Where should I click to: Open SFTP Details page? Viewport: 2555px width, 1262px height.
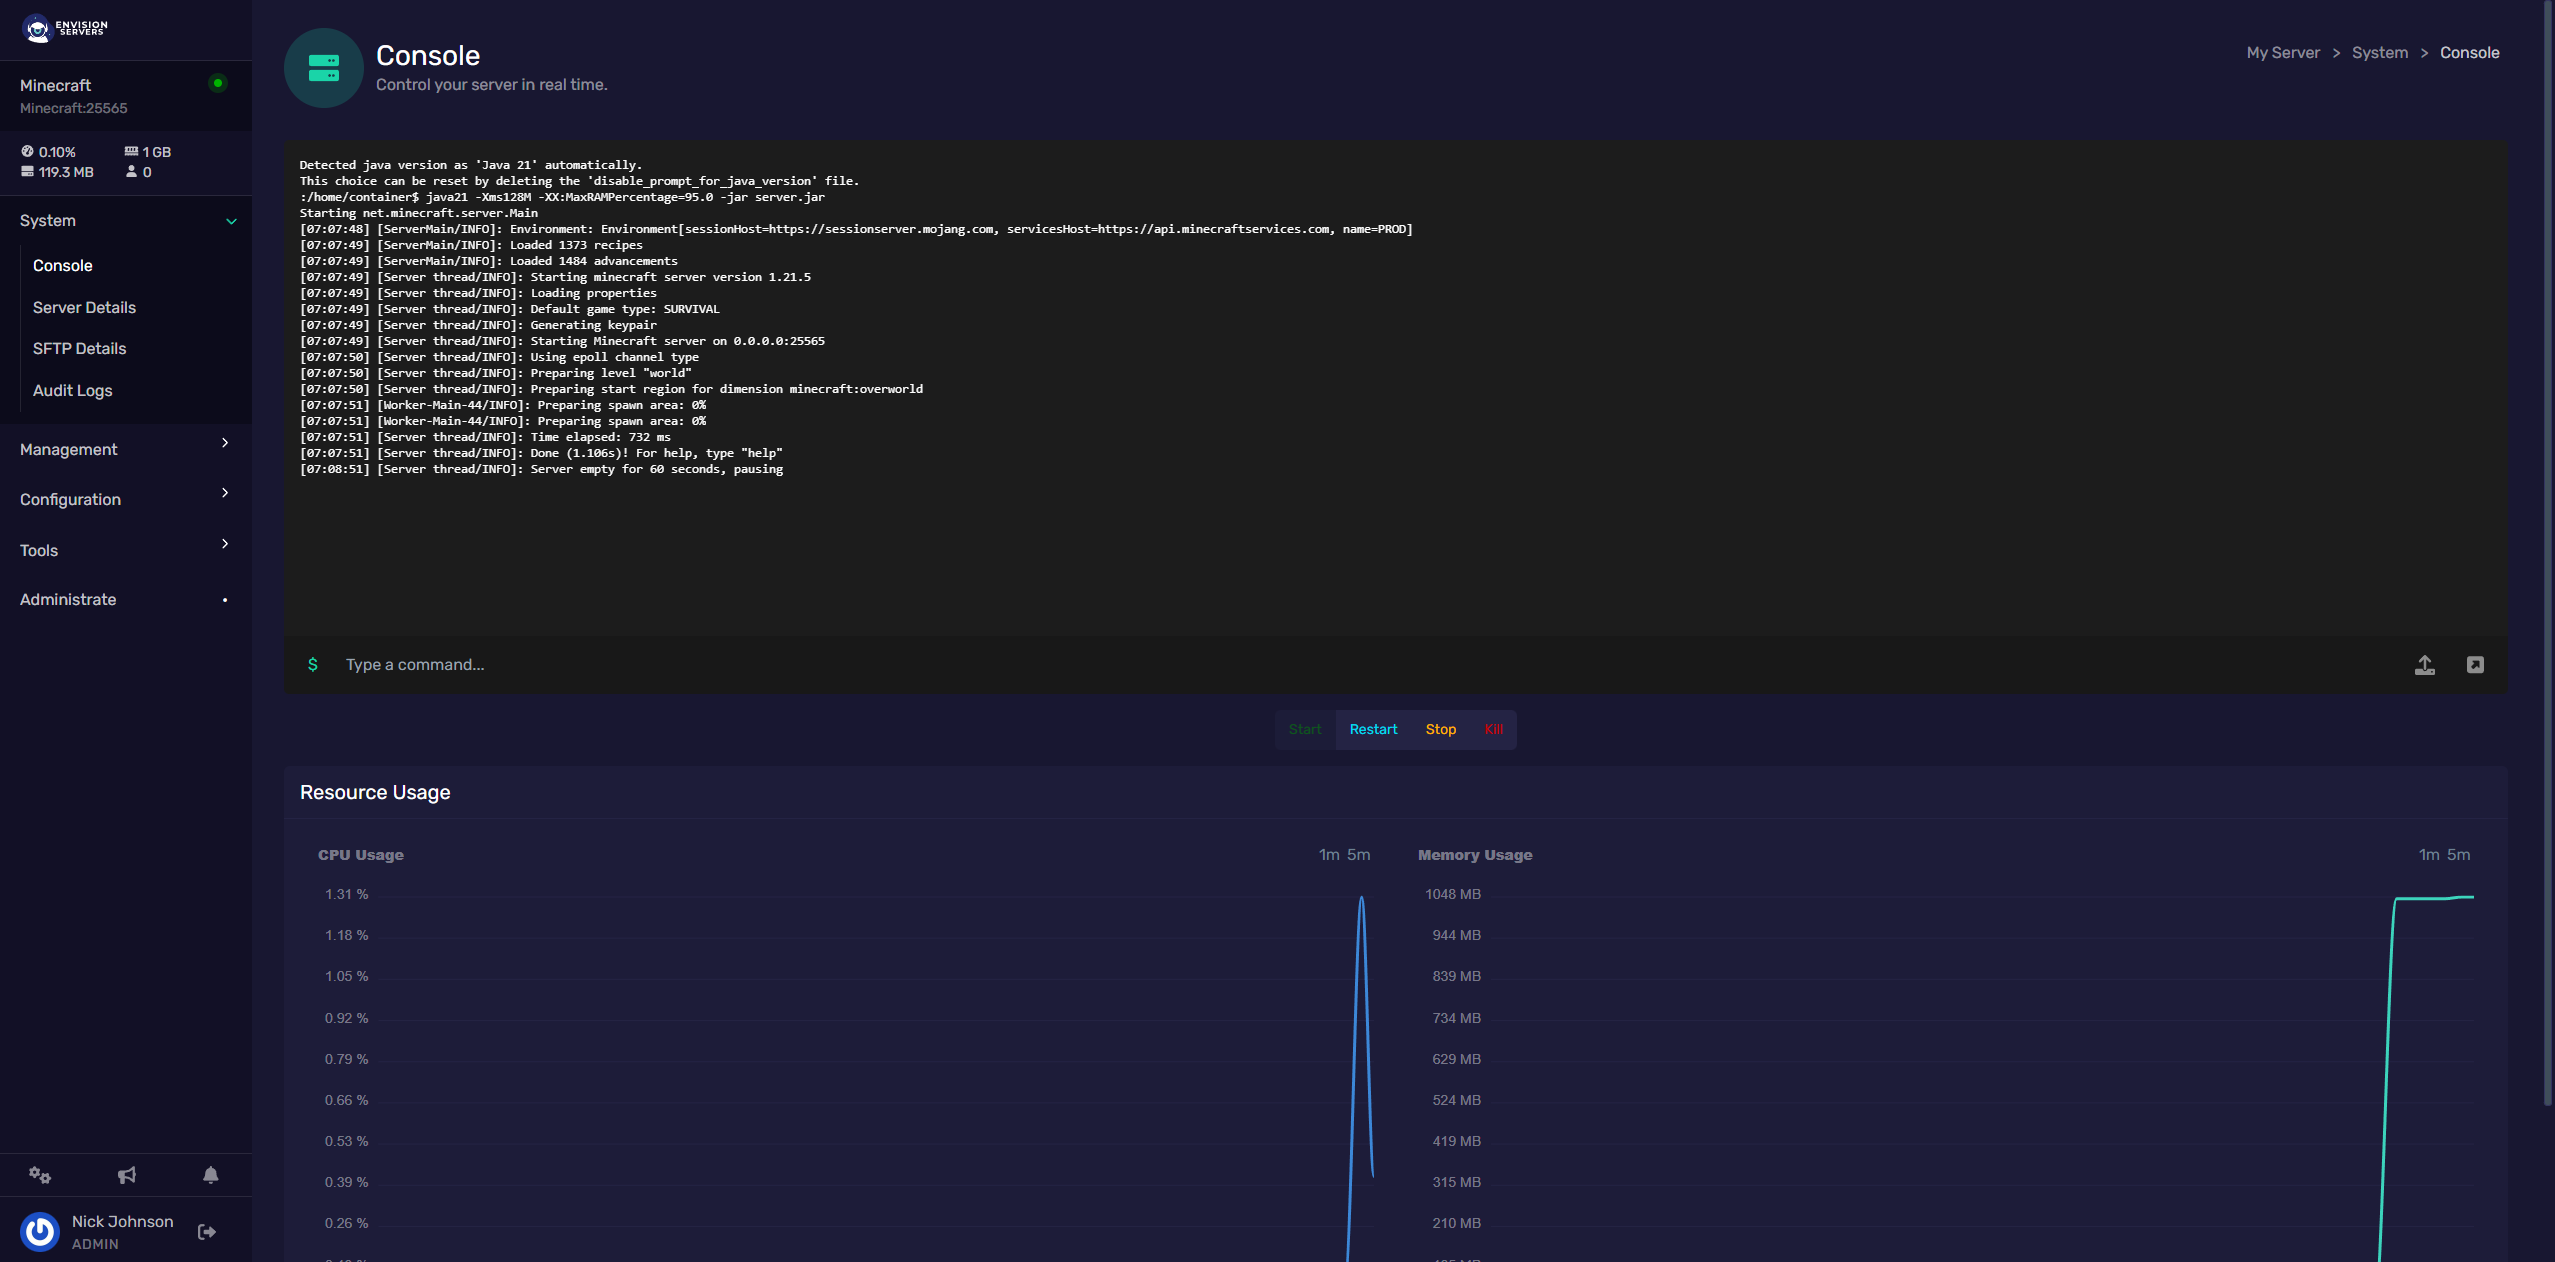[x=79, y=348]
